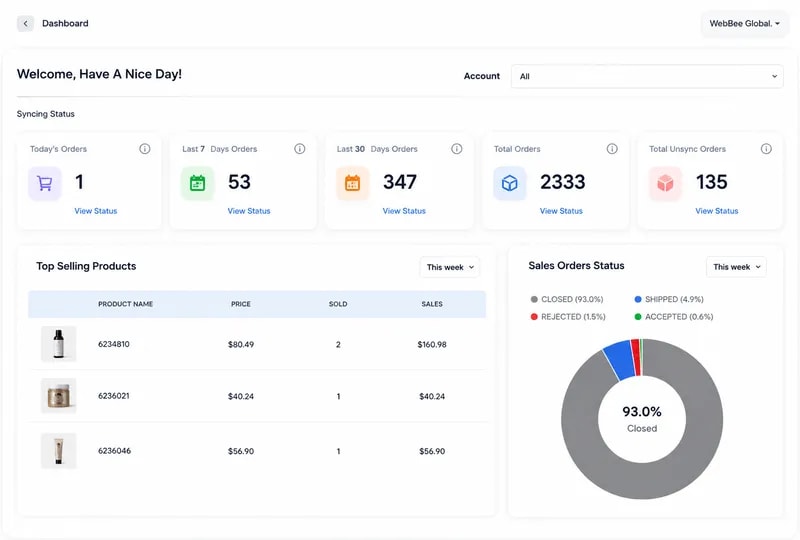Click the 2333 Total Orders count
This screenshot has height=540, width=800.
point(563,182)
